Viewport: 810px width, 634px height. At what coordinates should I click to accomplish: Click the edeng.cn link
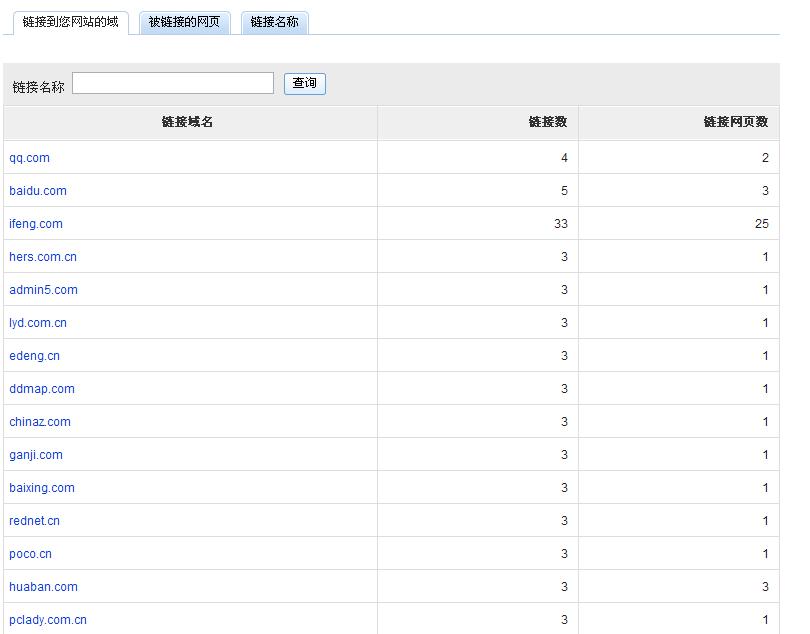pyautogui.click(x=34, y=356)
